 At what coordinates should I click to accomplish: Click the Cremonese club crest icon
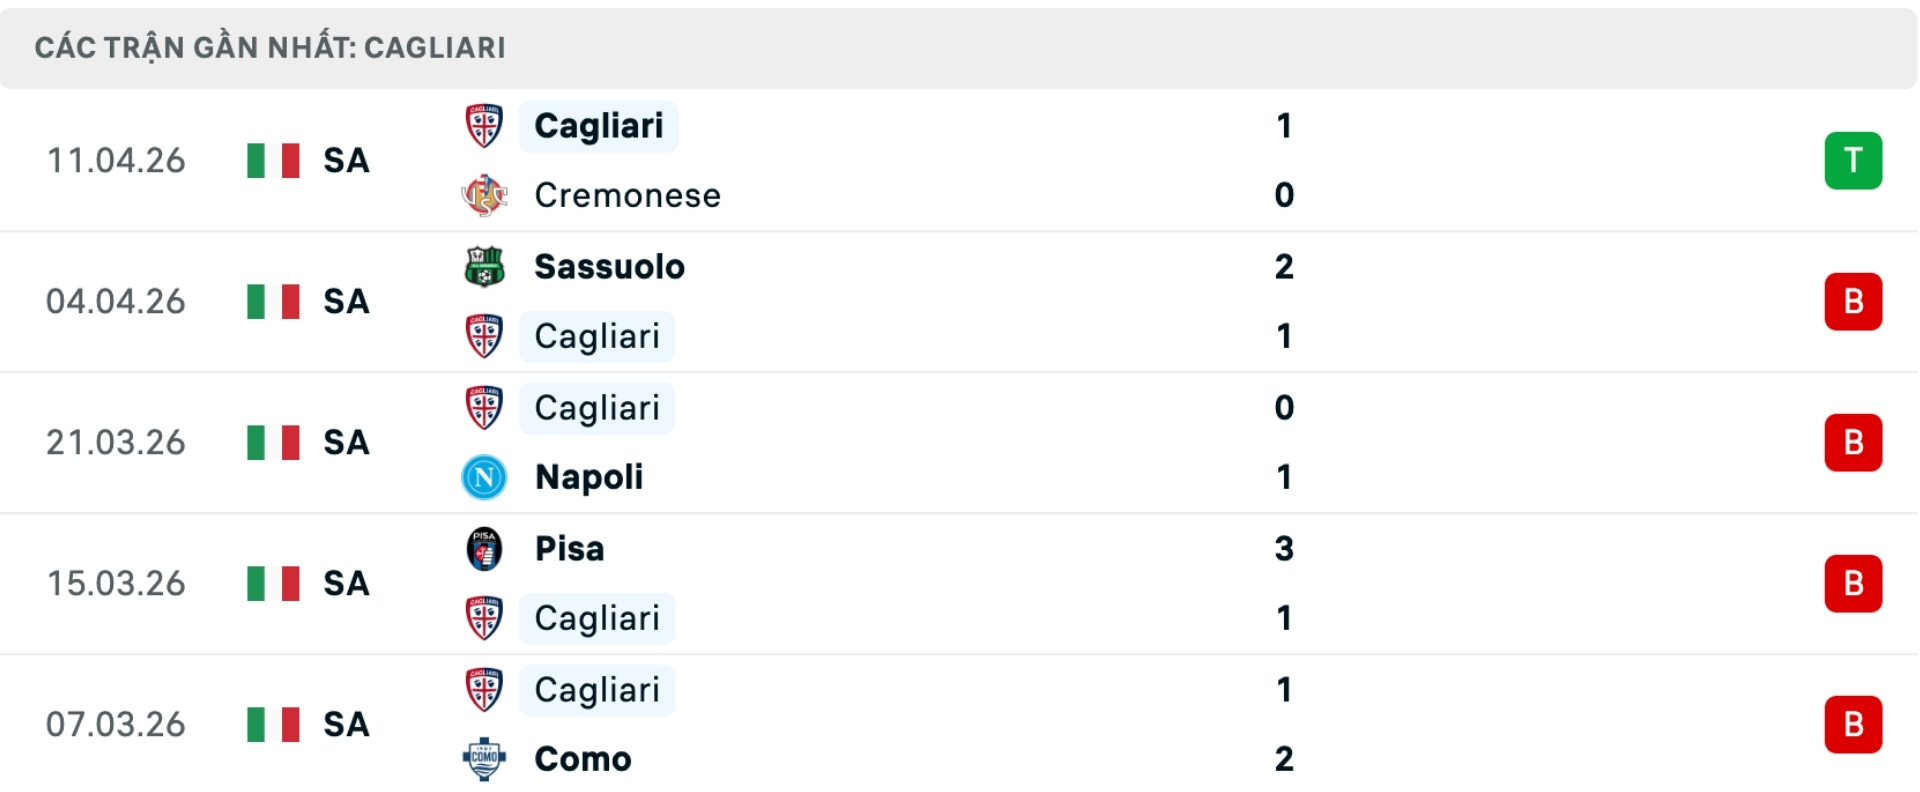(484, 195)
